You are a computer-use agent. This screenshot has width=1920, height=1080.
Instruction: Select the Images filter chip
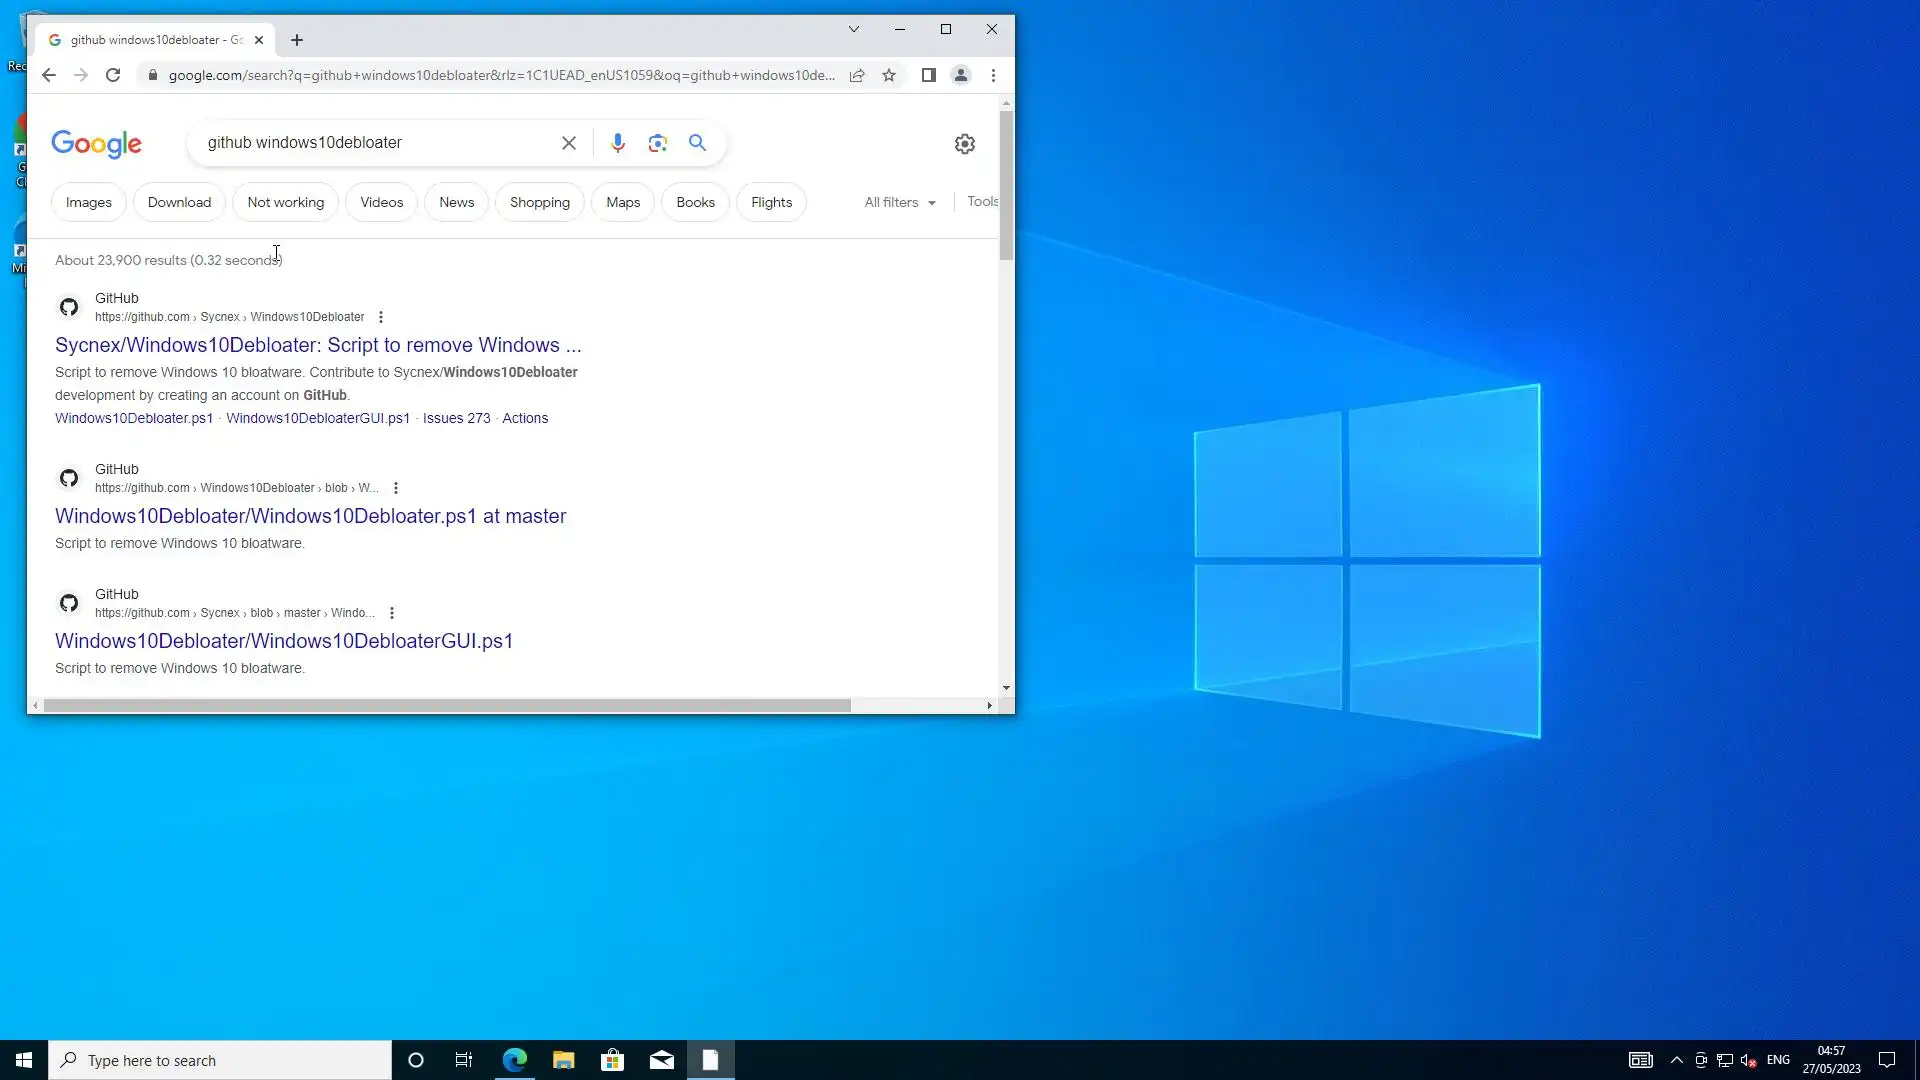pyautogui.click(x=88, y=202)
